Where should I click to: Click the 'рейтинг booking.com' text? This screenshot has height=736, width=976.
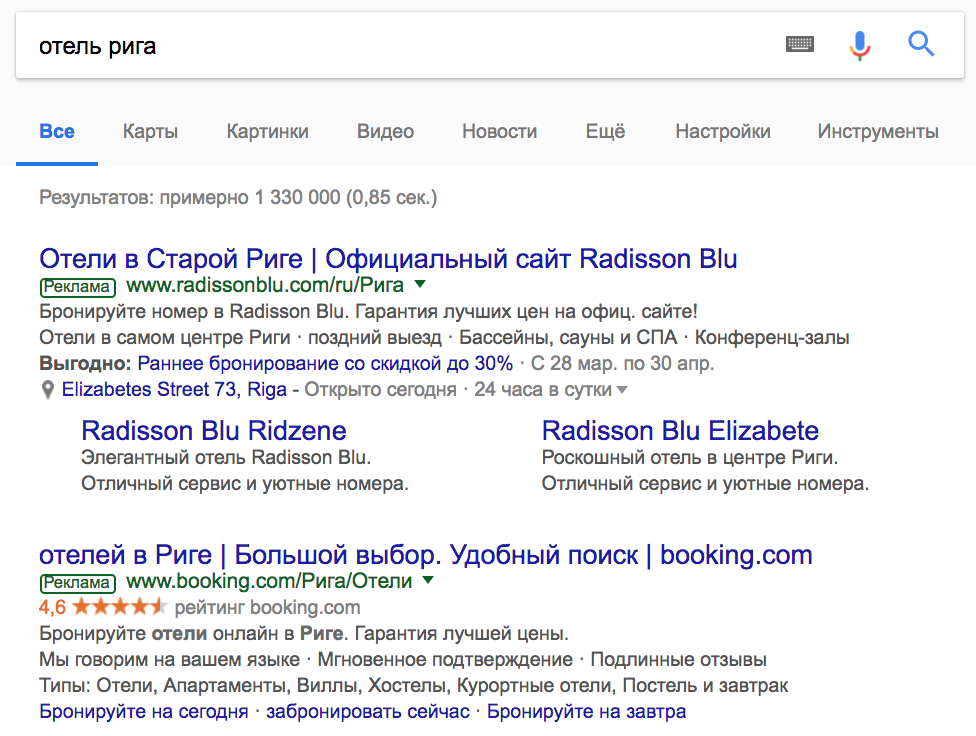tap(268, 607)
